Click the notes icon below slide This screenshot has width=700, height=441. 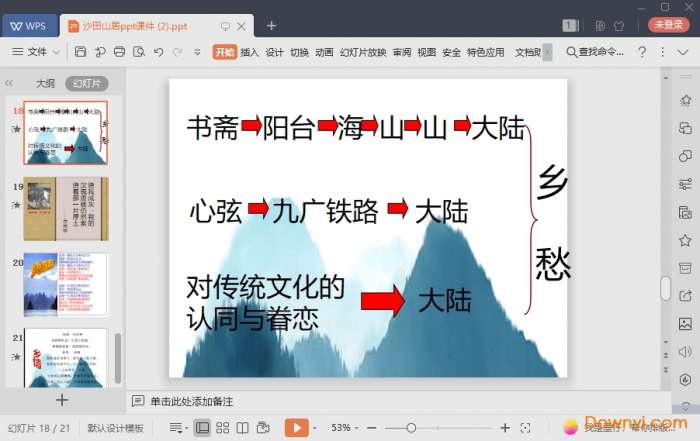pos(138,401)
